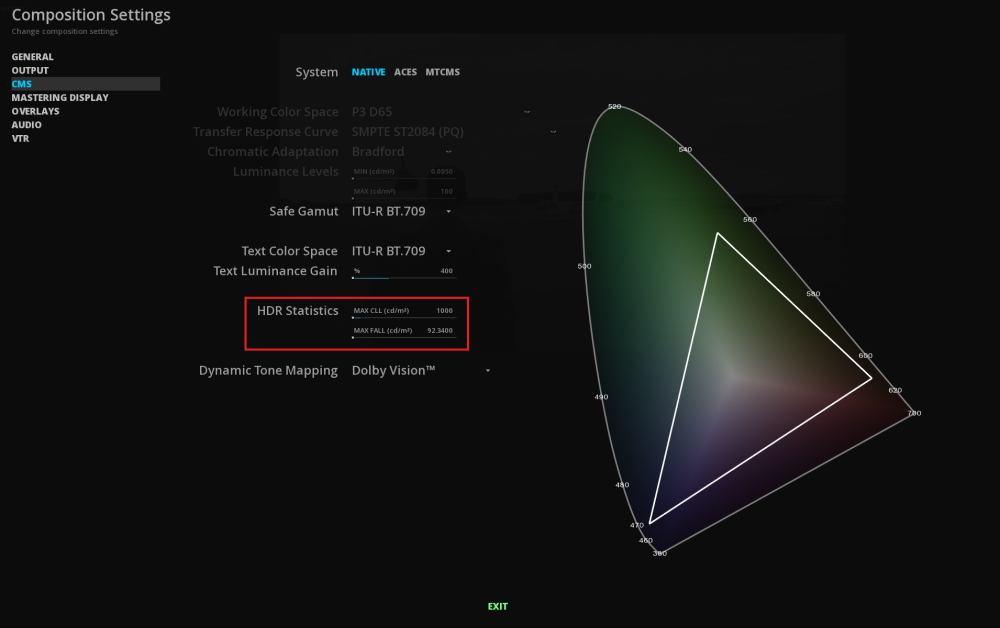This screenshot has height=628, width=1000.
Task: Click the 500 wavelength label on diagram
Action: pos(584,266)
